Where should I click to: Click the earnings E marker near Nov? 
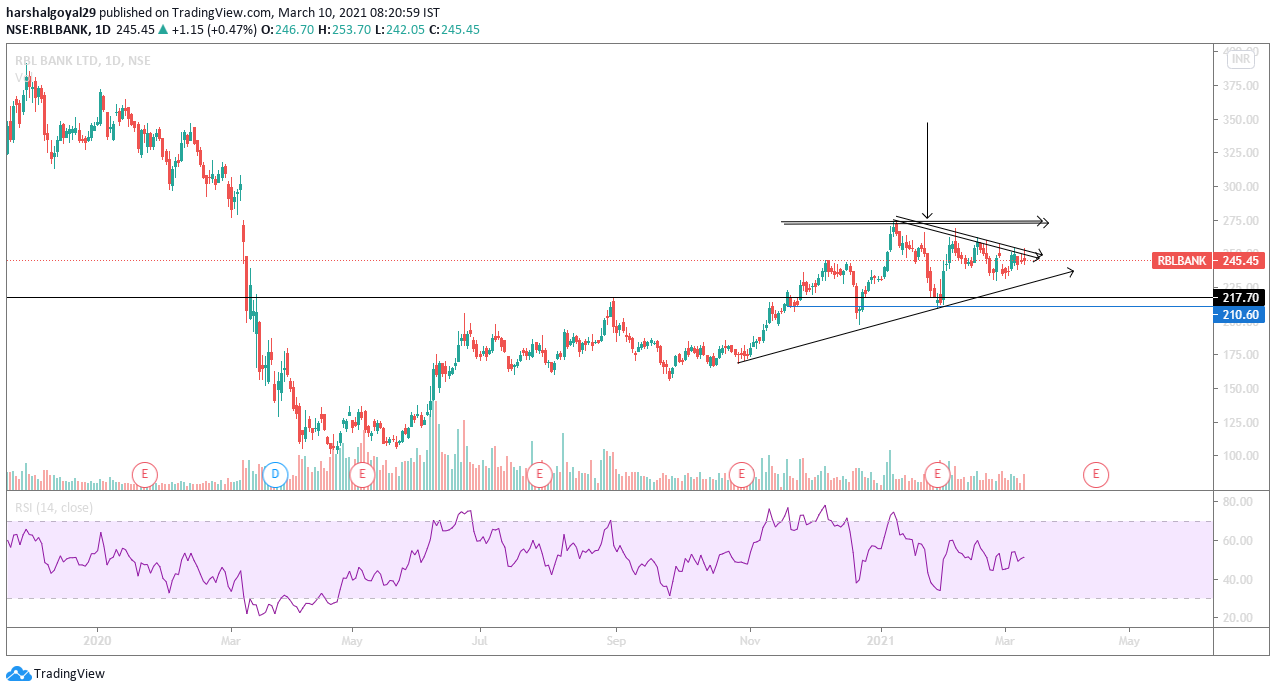741,474
